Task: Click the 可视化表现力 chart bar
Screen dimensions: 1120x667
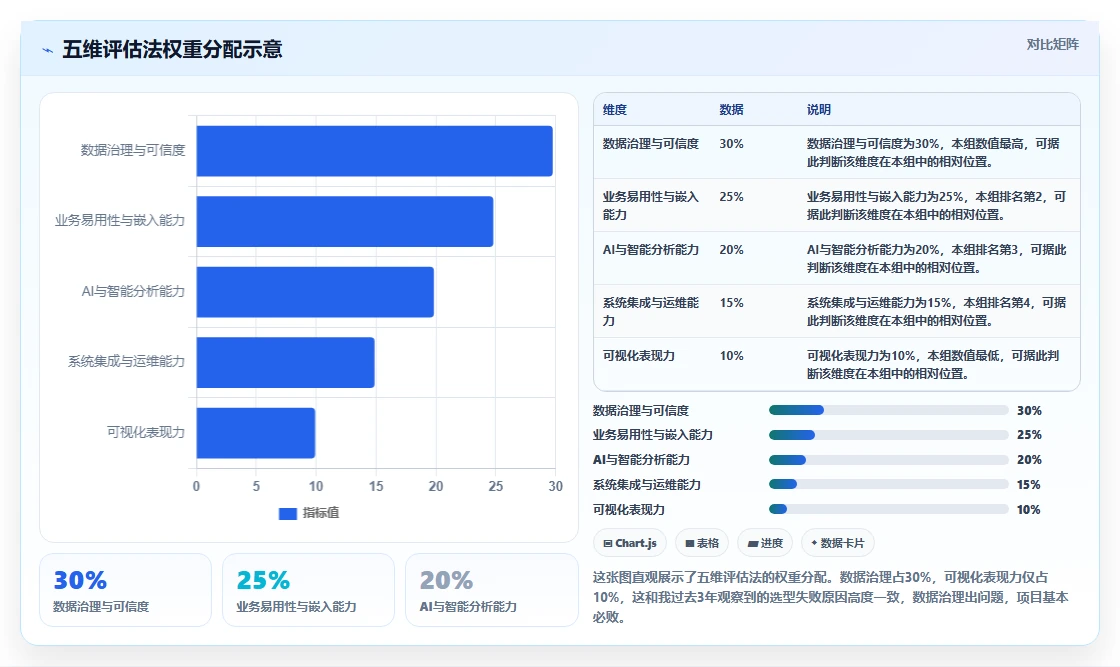Action: (256, 433)
